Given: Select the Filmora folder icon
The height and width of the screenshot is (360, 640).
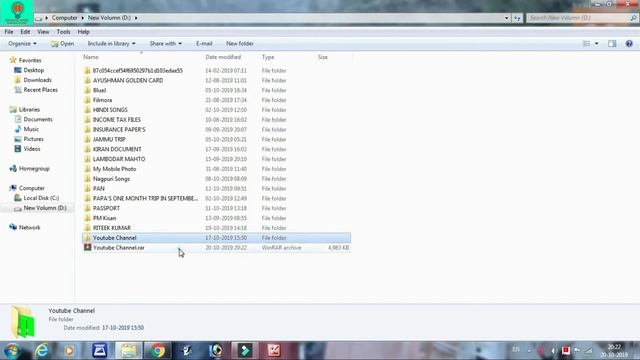Looking at the screenshot, I should tap(87, 100).
